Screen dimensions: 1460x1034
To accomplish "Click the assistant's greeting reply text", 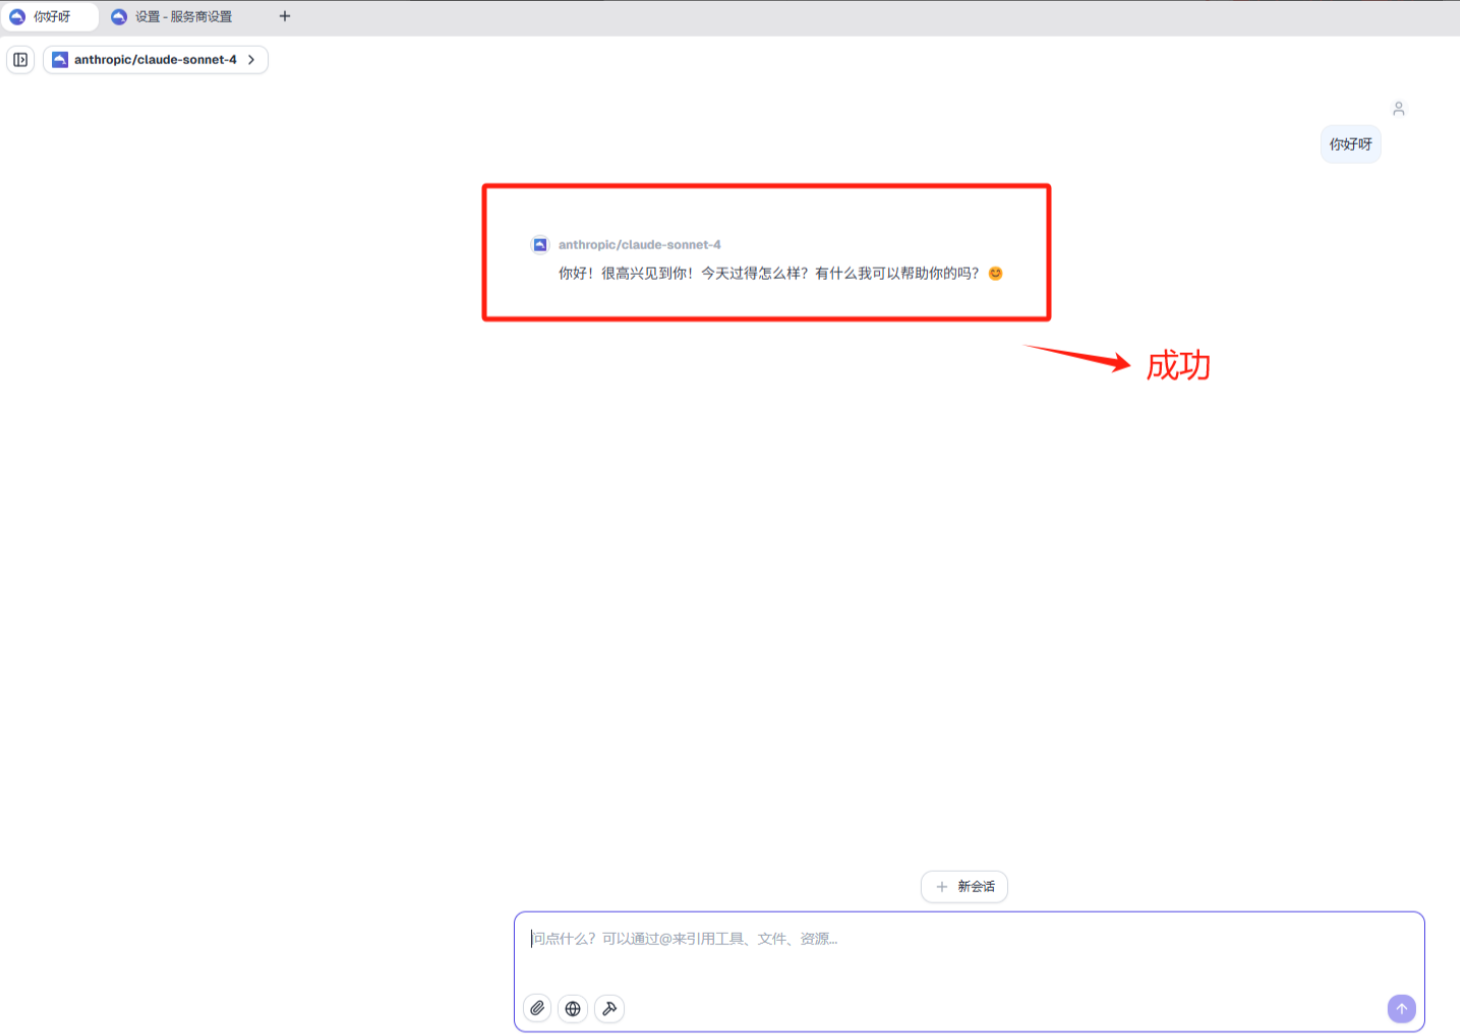I will (x=768, y=273).
